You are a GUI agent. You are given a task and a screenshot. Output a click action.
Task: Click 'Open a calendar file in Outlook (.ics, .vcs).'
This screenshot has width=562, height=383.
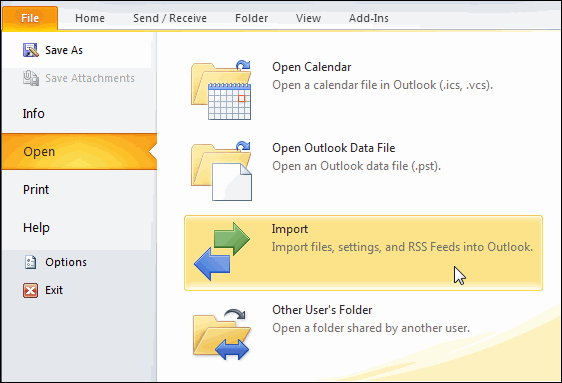click(x=382, y=85)
